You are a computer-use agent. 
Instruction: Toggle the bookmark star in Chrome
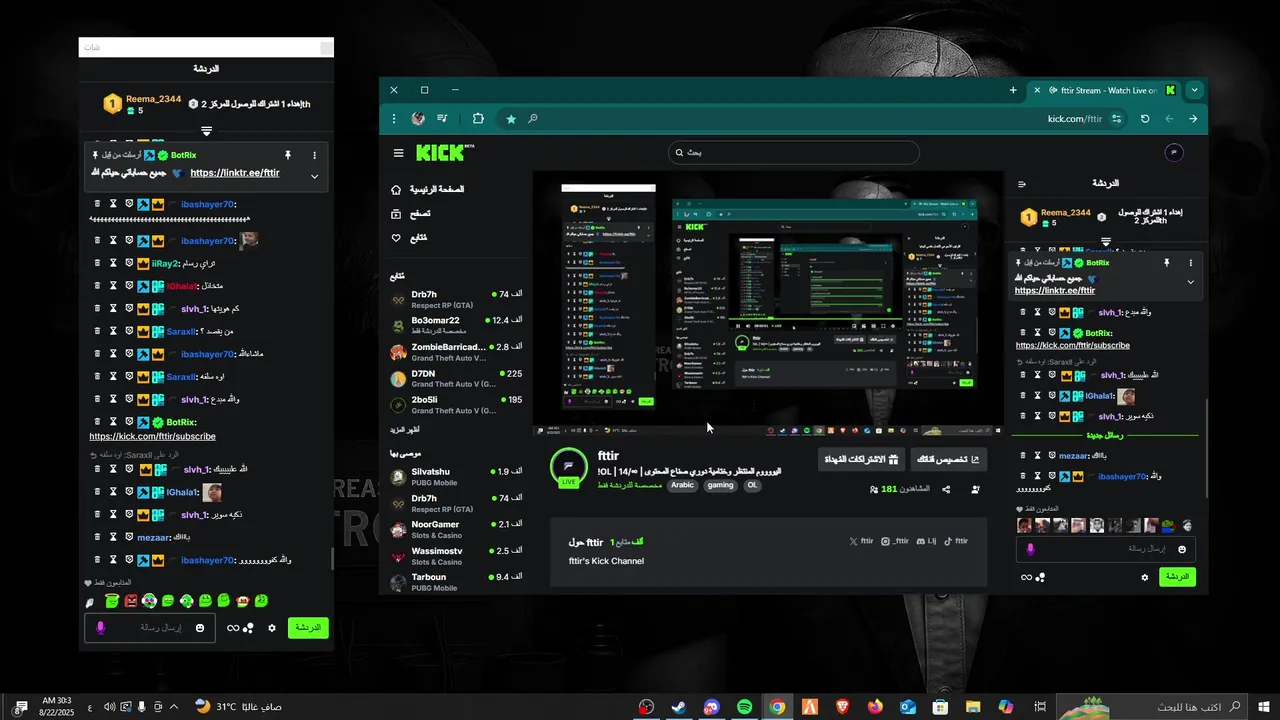[511, 118]
